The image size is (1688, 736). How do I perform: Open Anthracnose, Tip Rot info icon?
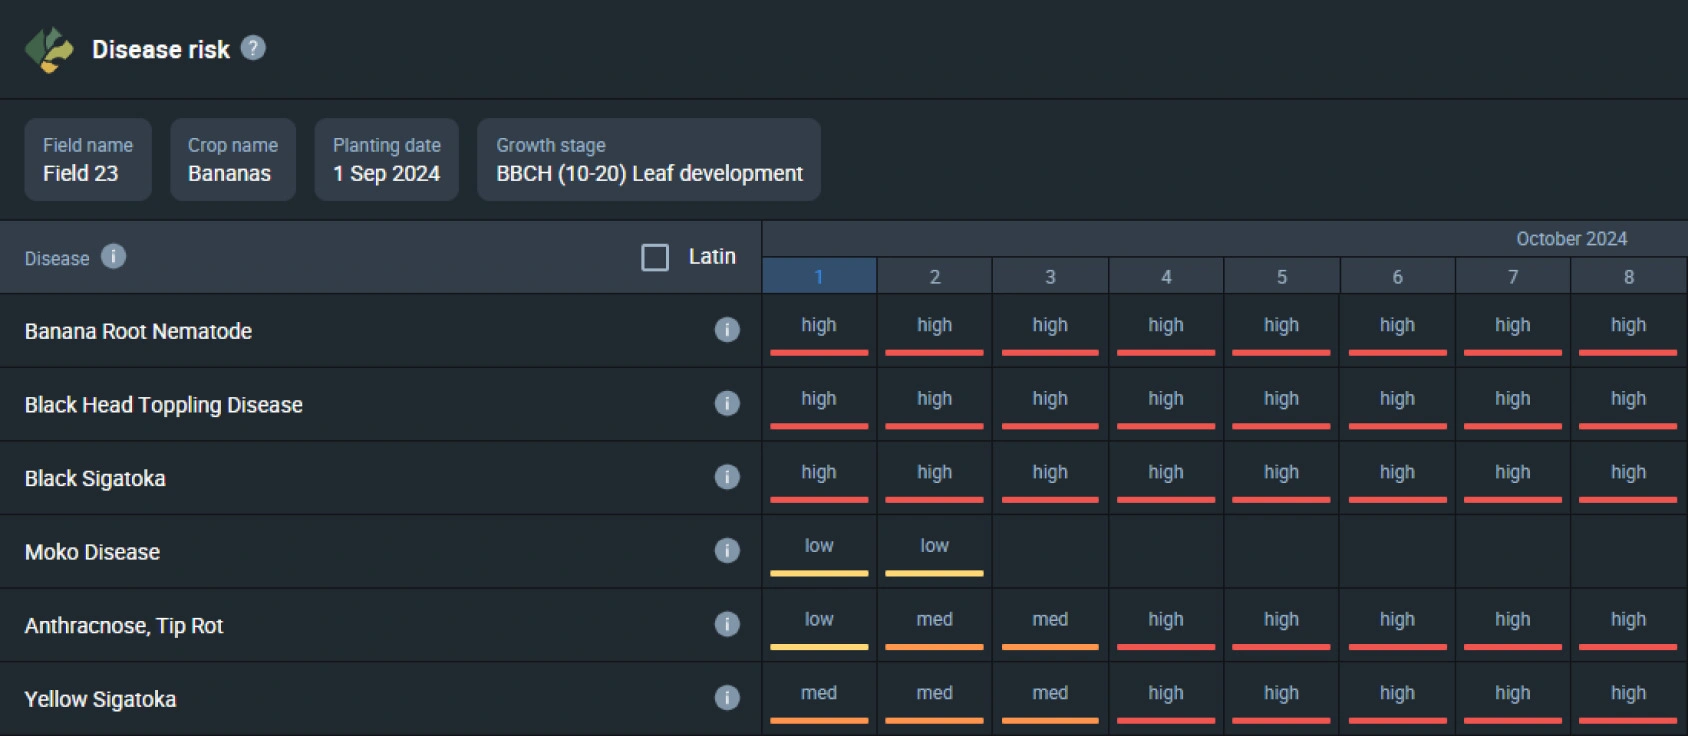[x=727, y=624]
